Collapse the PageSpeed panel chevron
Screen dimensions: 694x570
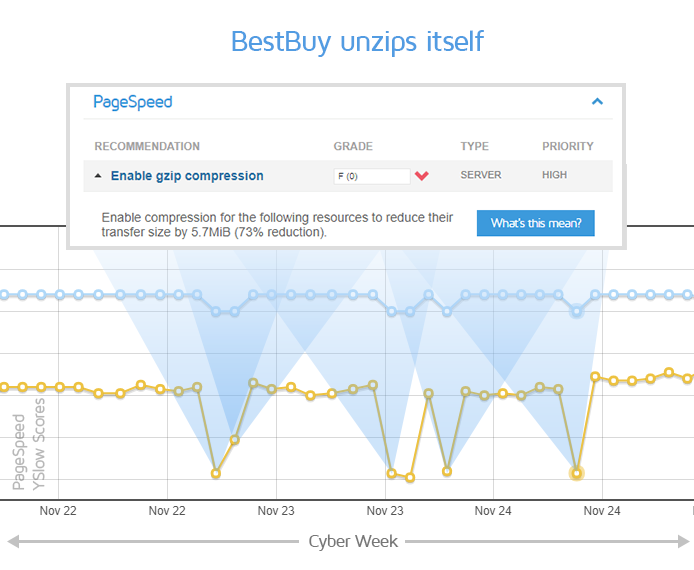click(x=597, y=101)
